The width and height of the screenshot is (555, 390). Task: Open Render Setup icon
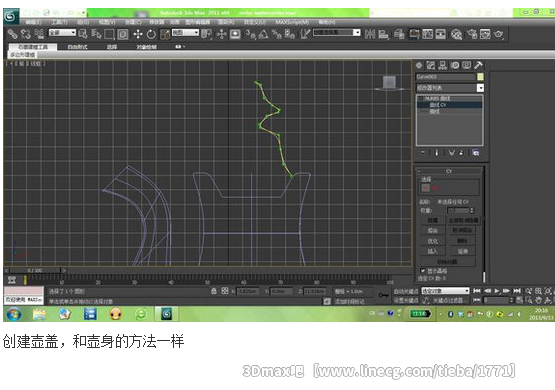click(x=472, y=34)
